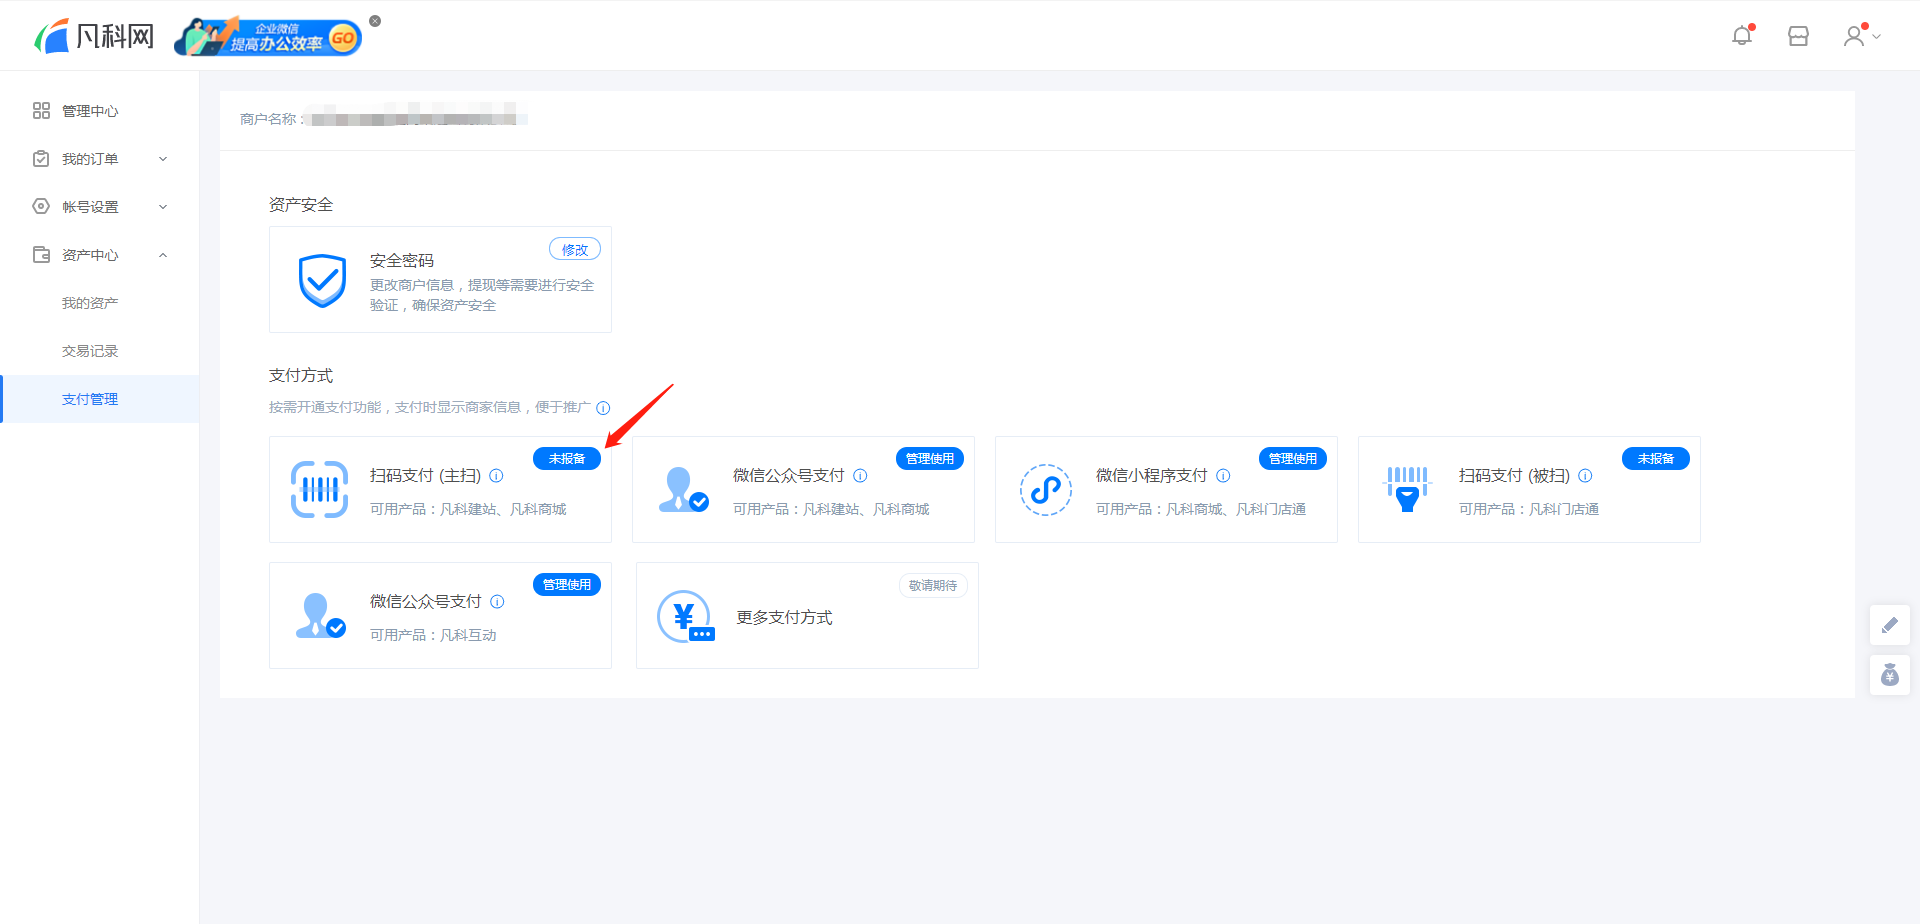Click 管理使用 for 微信小程序支付
1920x924 pixels.
coord(1293,459)
